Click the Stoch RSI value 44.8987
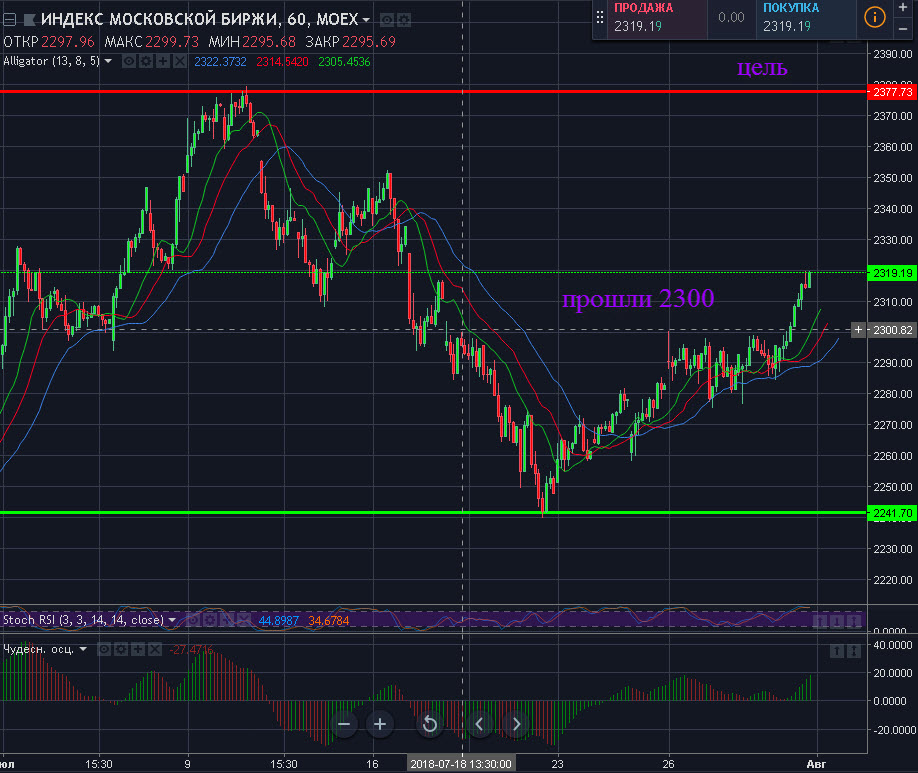 coord(279,620)
